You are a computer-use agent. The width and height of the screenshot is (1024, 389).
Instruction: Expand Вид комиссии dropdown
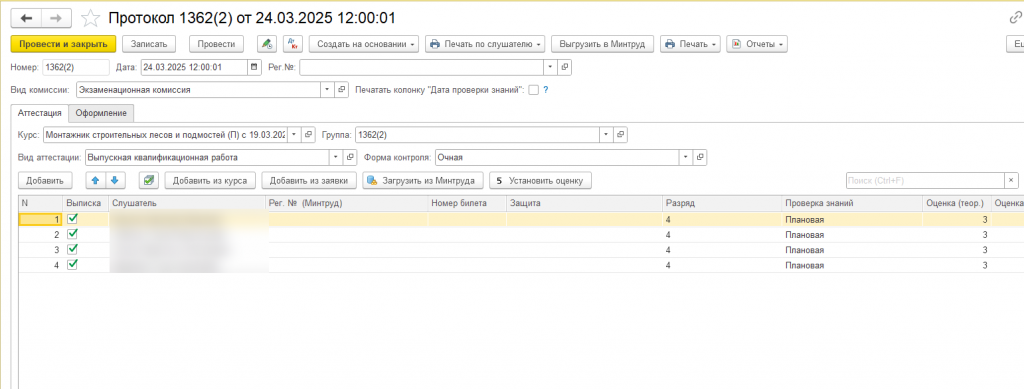pyautogui.click(x=327, y=90)
